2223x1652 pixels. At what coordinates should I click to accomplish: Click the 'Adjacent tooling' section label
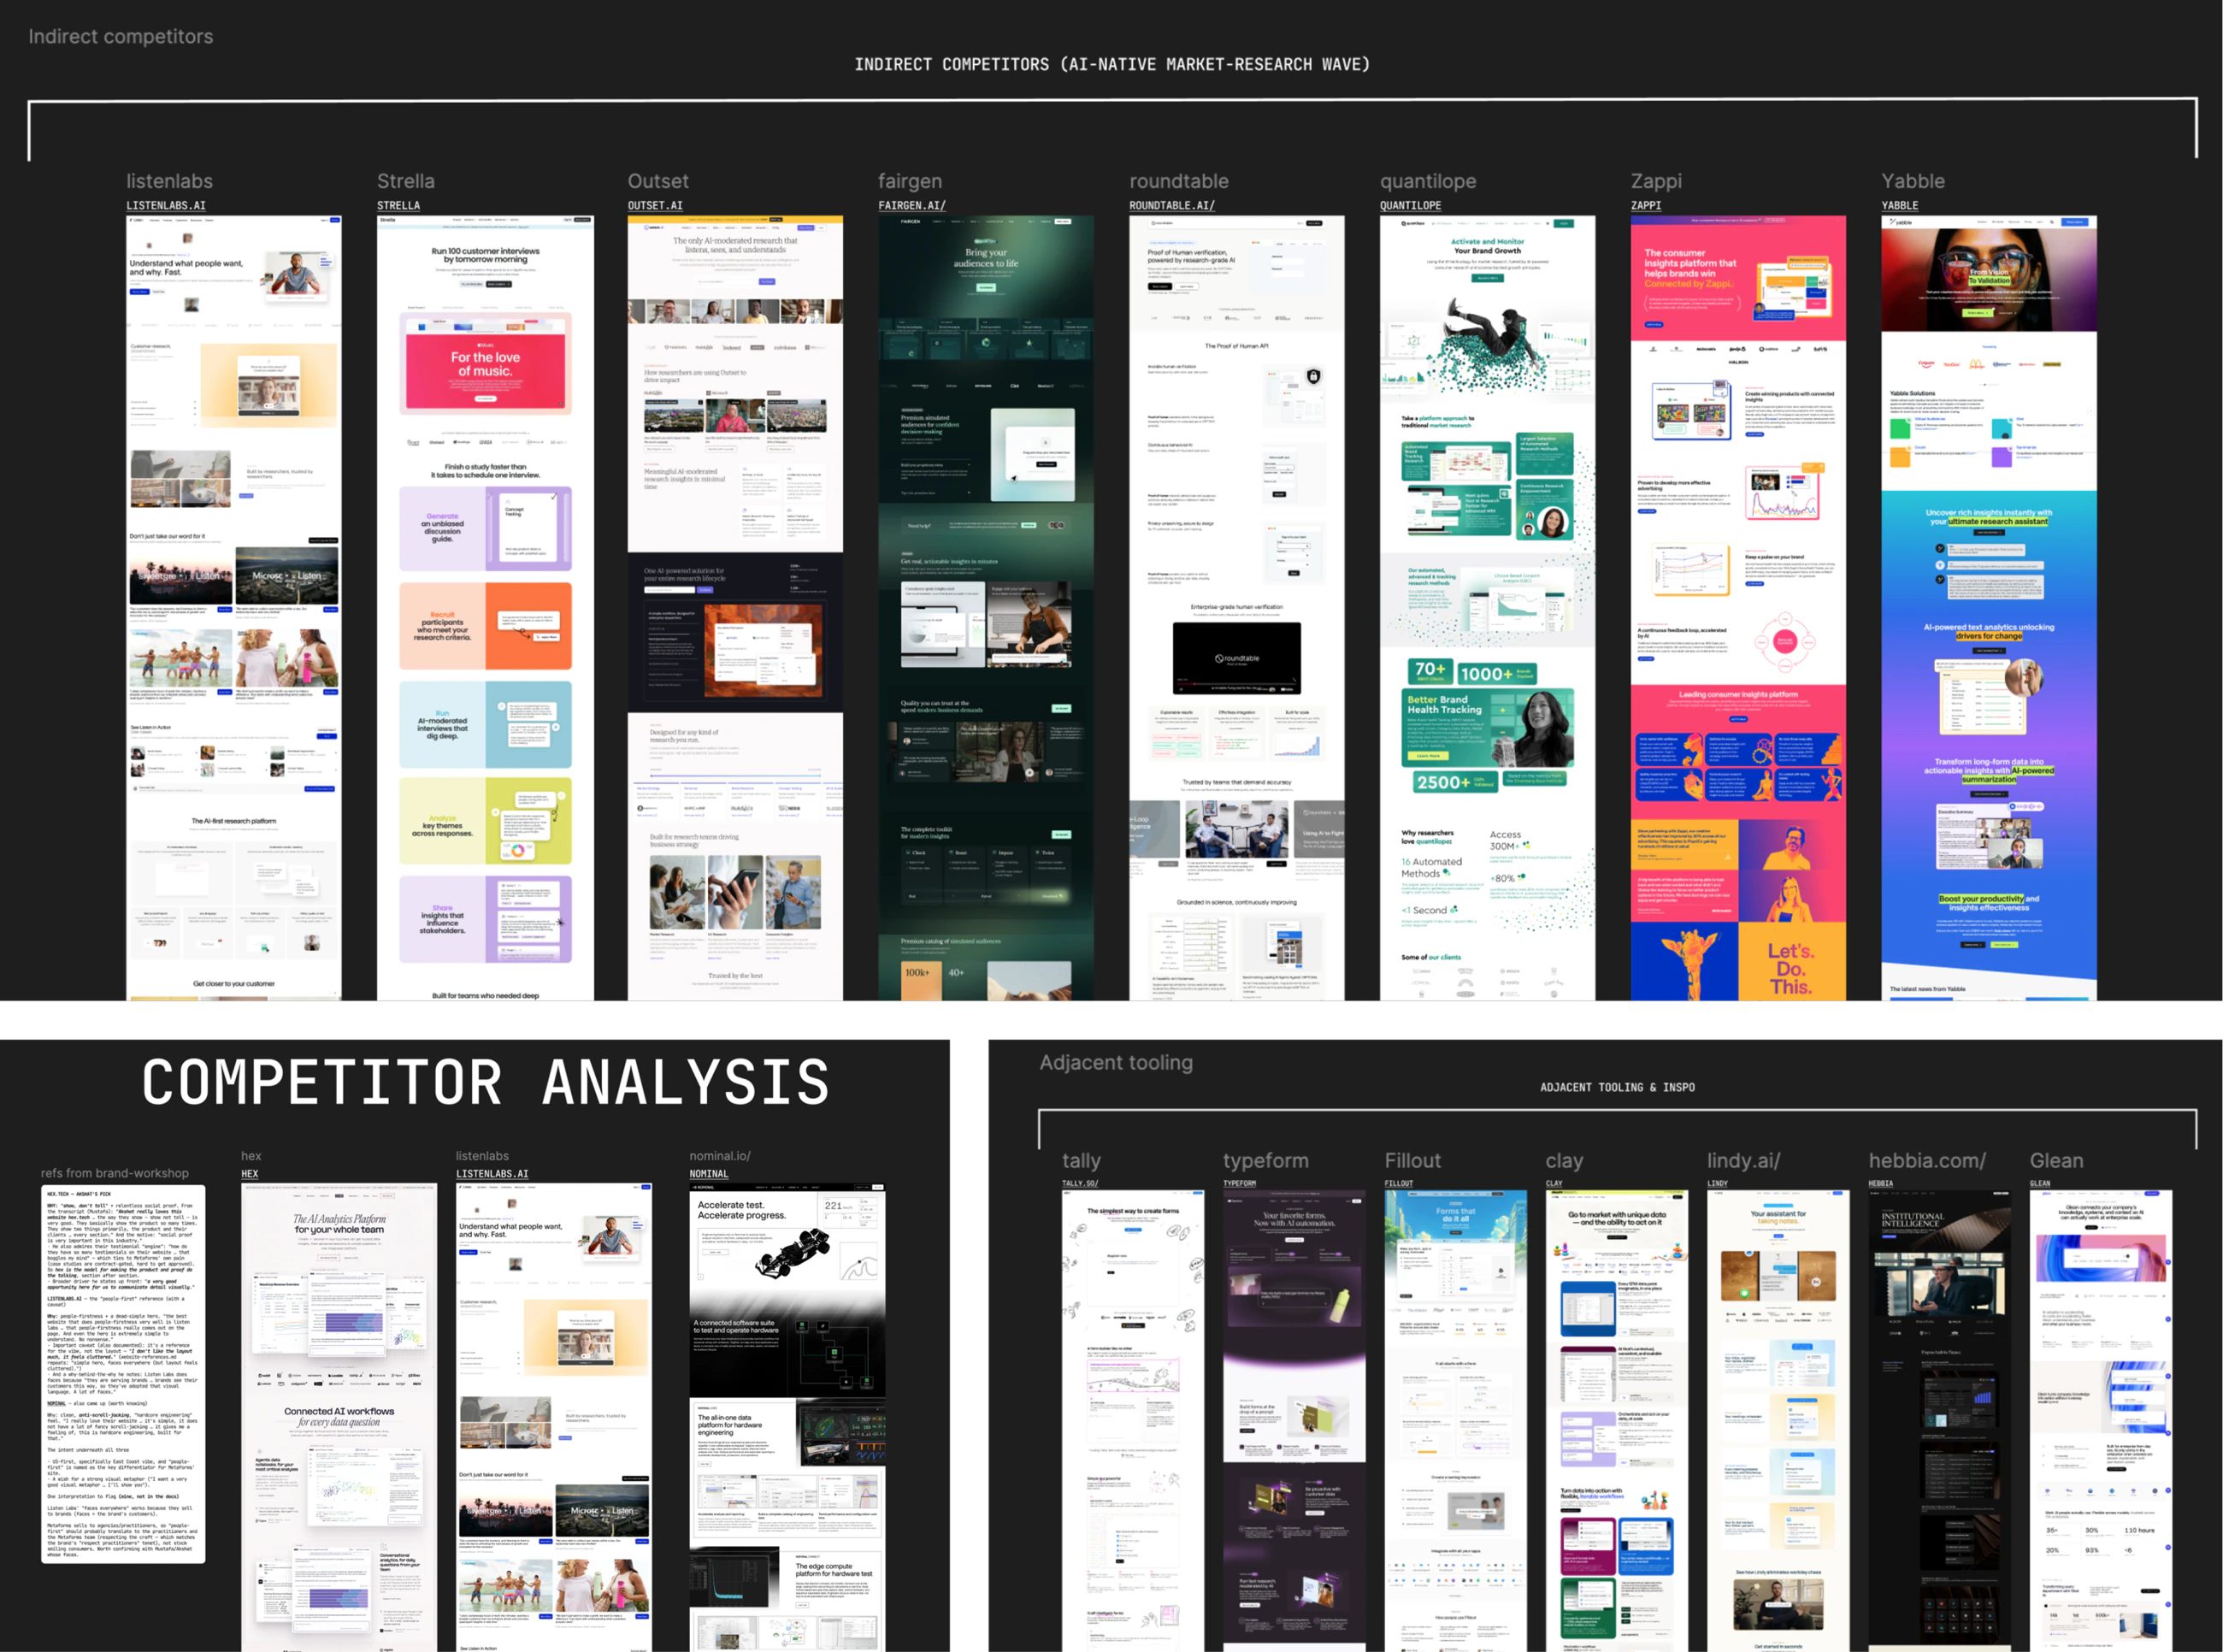click(1116, 1062)
